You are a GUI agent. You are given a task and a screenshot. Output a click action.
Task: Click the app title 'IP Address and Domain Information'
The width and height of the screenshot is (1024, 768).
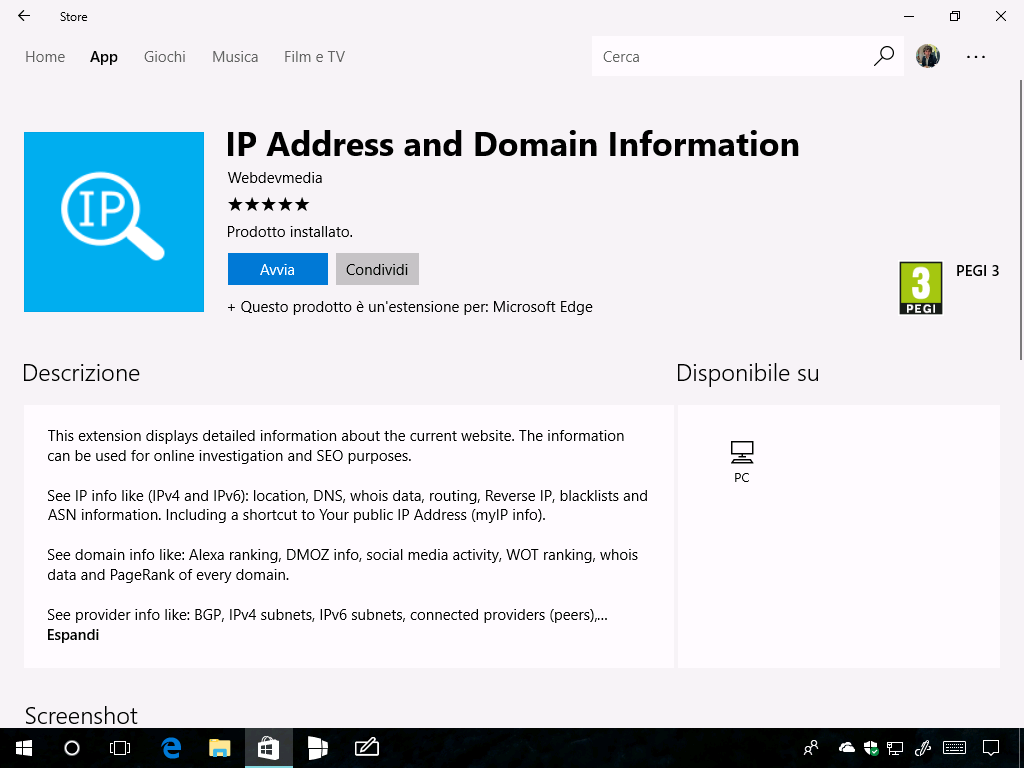[513, 144]
